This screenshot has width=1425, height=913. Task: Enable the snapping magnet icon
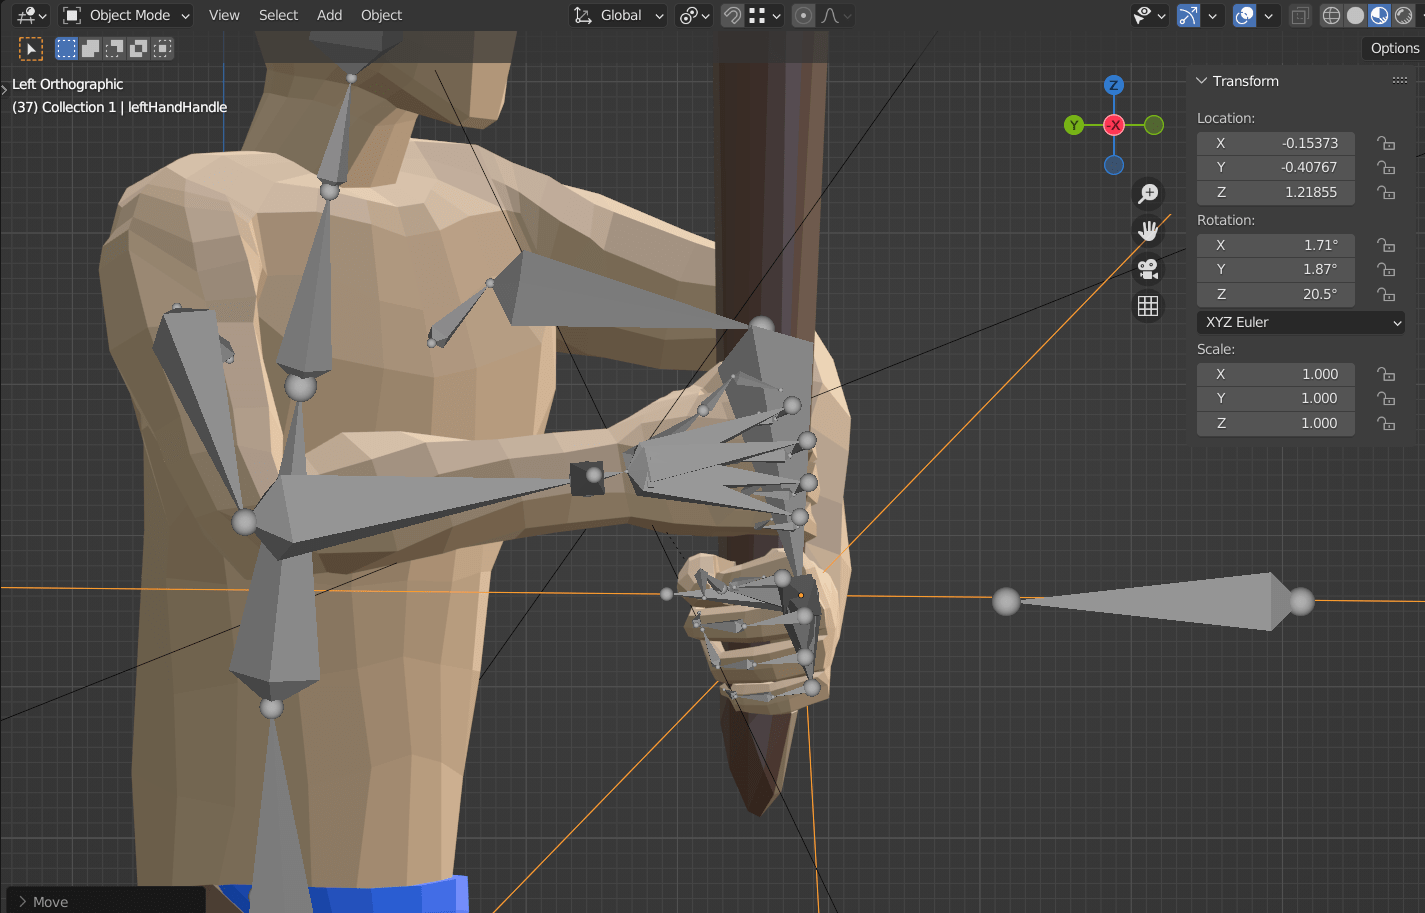(x=733, y=15)
